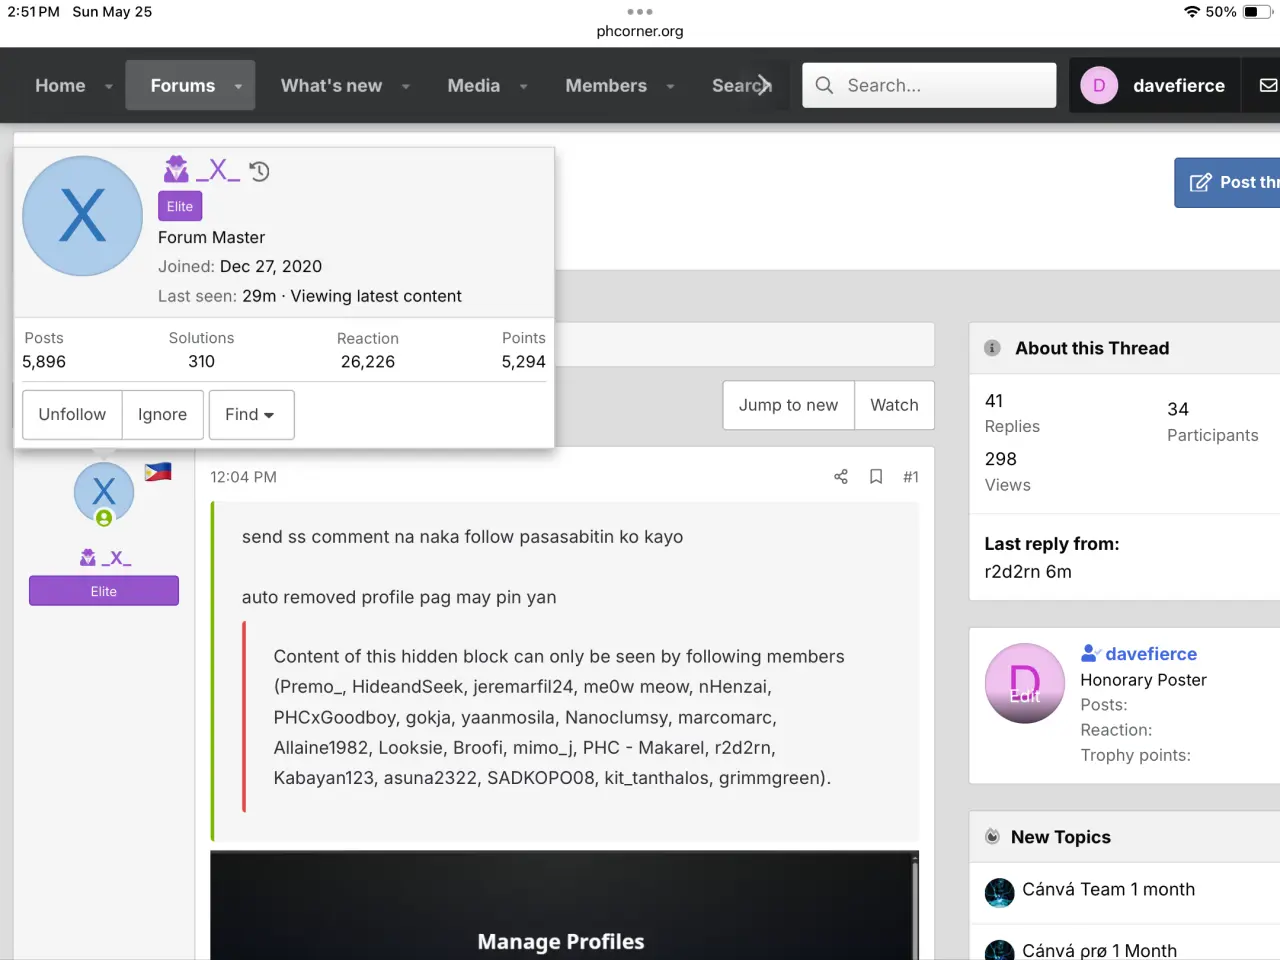Click Jump to new button
Screen dimensions: 1280x960
click(789, 405)
